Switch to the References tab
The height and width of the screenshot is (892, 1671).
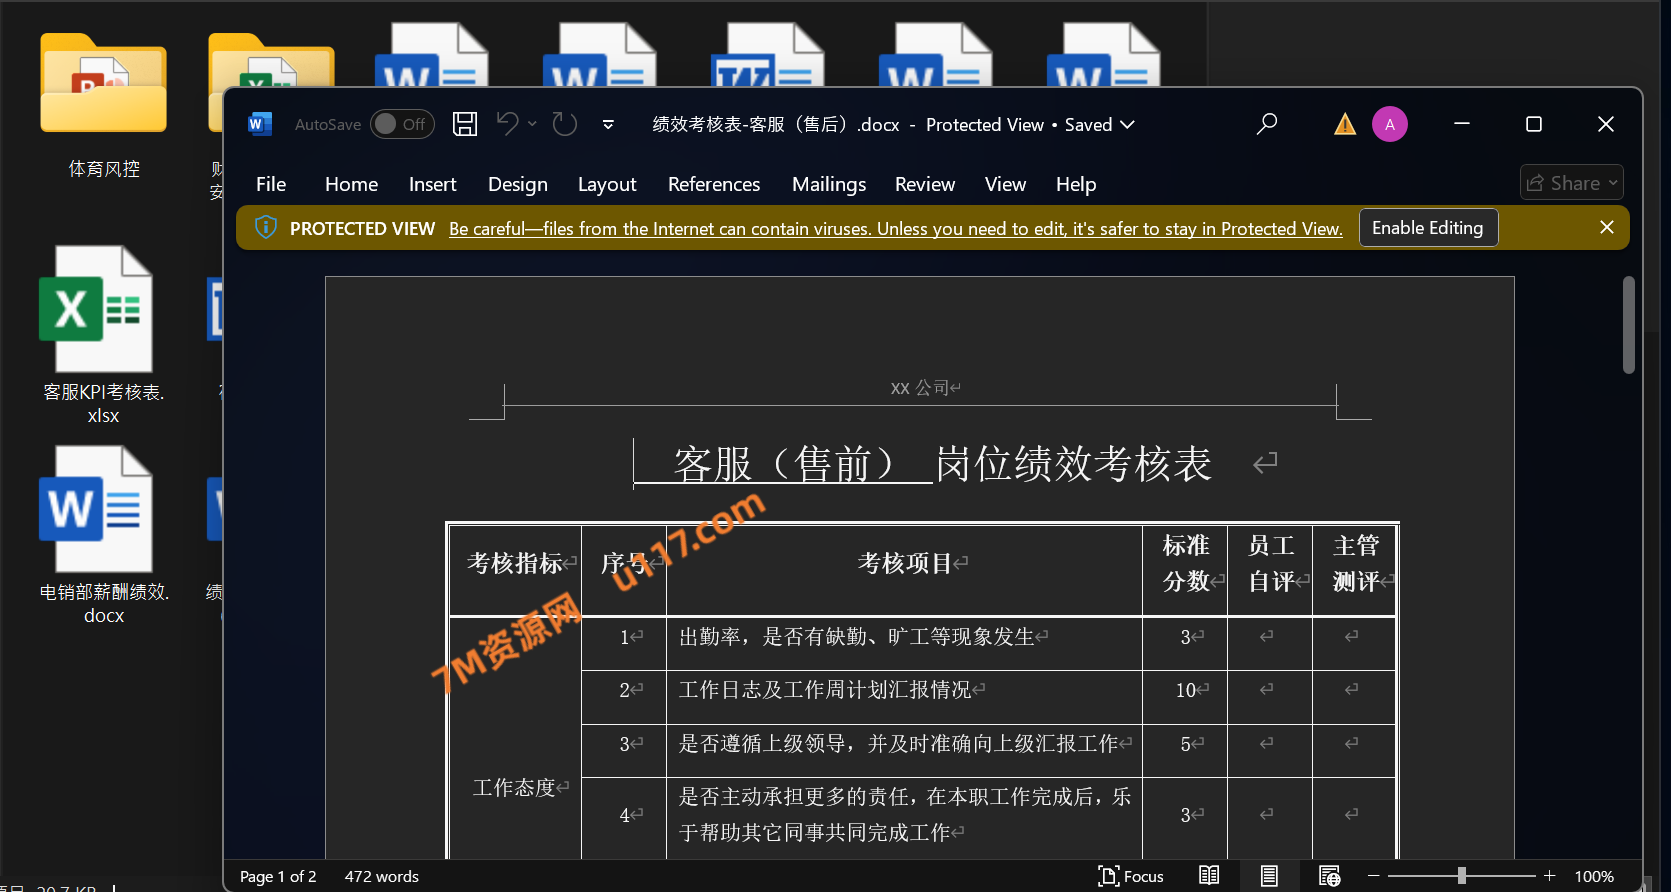[x=714, y=184]
